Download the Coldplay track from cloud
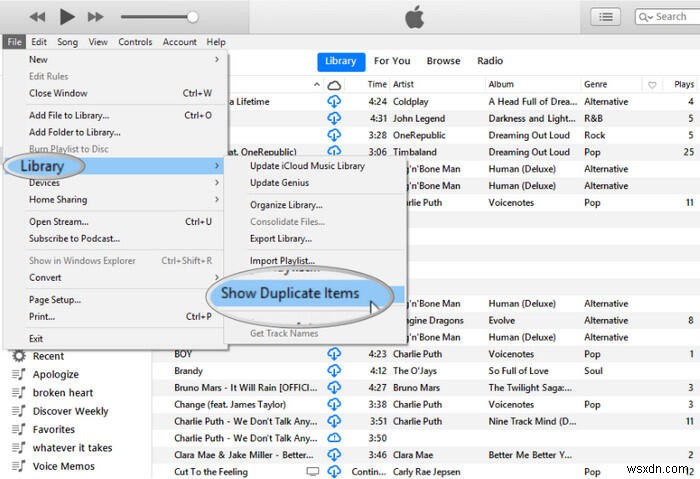 pos(334,102)
